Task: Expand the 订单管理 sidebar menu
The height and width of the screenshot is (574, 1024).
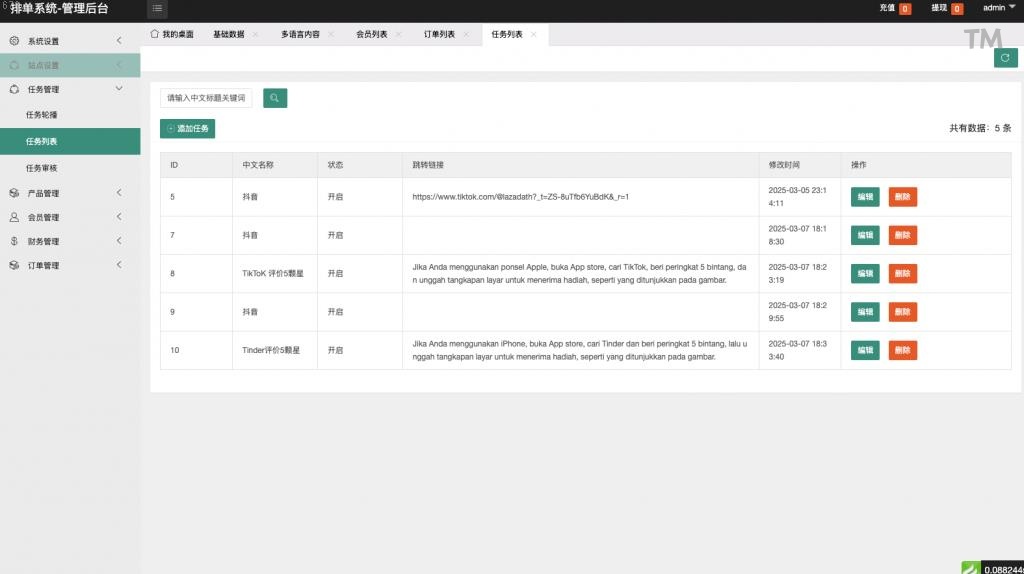Action: click(70, 265)
